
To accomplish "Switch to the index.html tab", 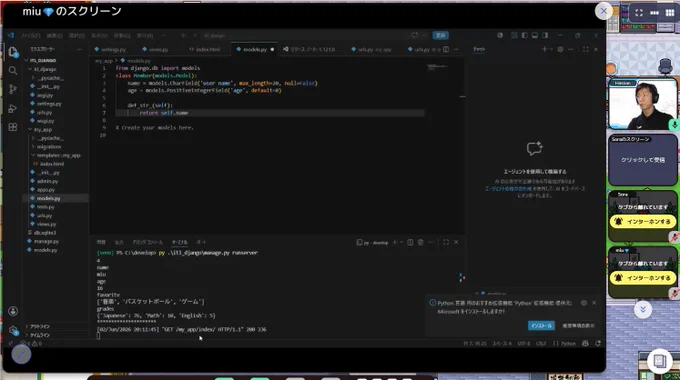I will click(205, 49).
